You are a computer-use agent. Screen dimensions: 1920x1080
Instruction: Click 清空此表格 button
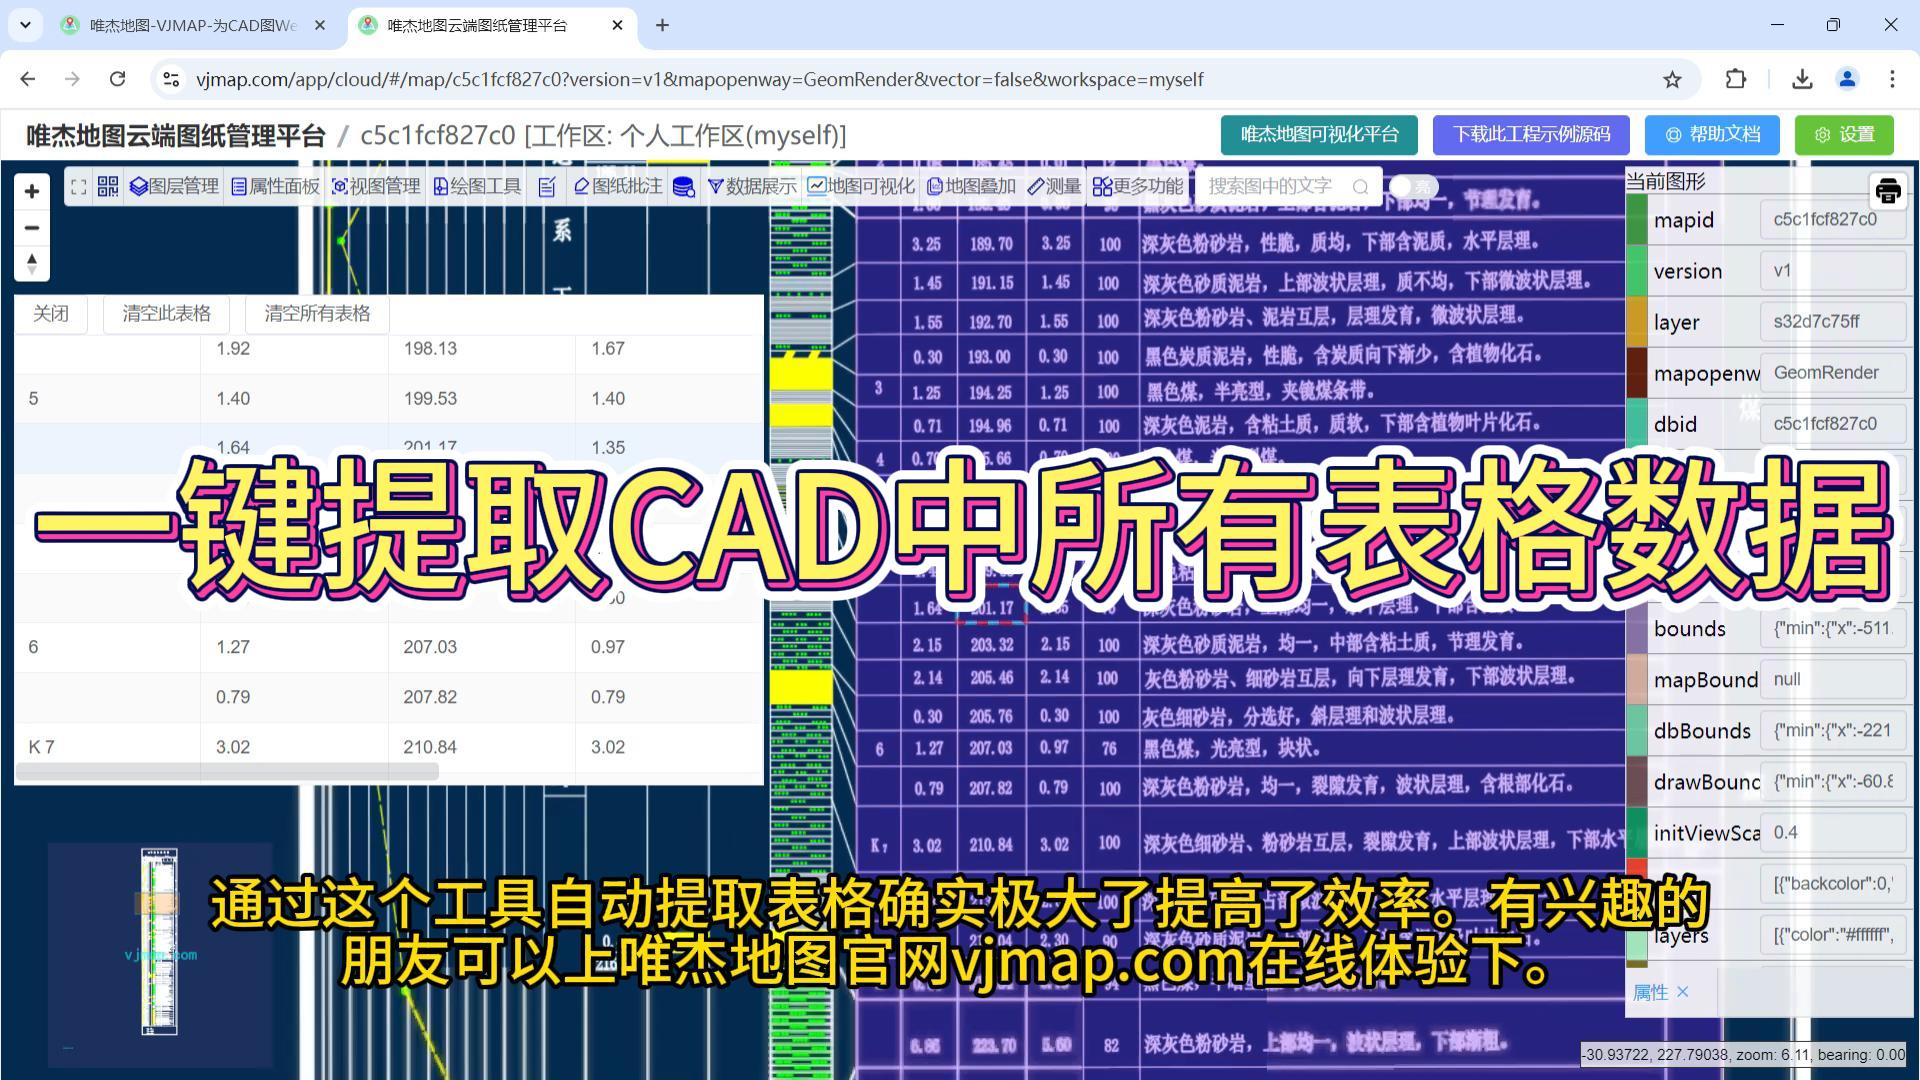point(167,314)
